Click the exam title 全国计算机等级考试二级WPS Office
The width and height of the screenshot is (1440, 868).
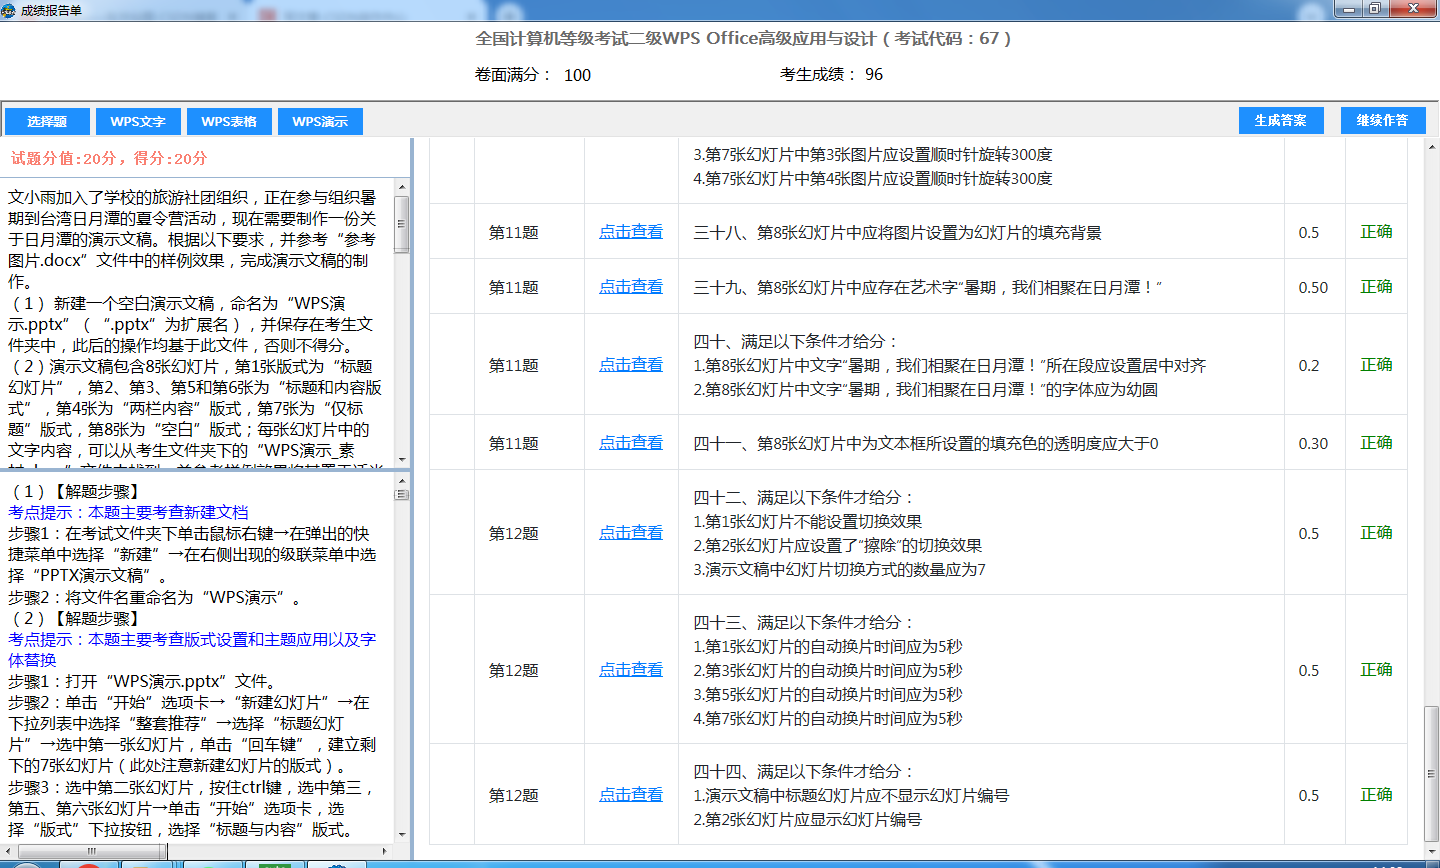pos(743,39)
